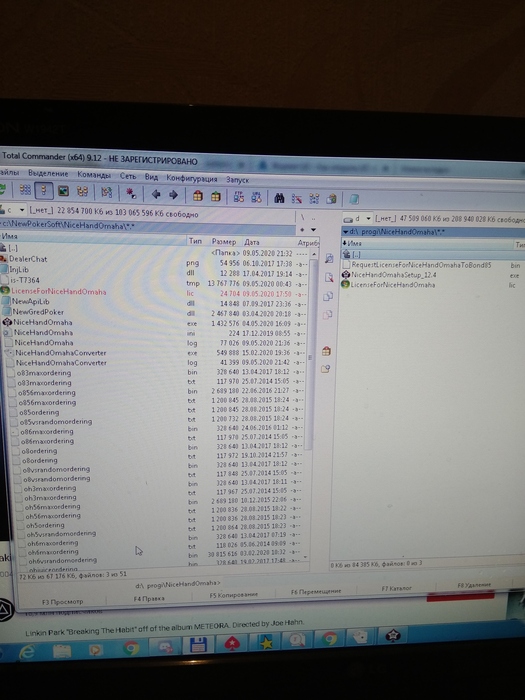Image resolution: width=525 pixels, height=700 pixels.
Task: Open the red PokerStars taskbar icon
Action: [232, 644]
